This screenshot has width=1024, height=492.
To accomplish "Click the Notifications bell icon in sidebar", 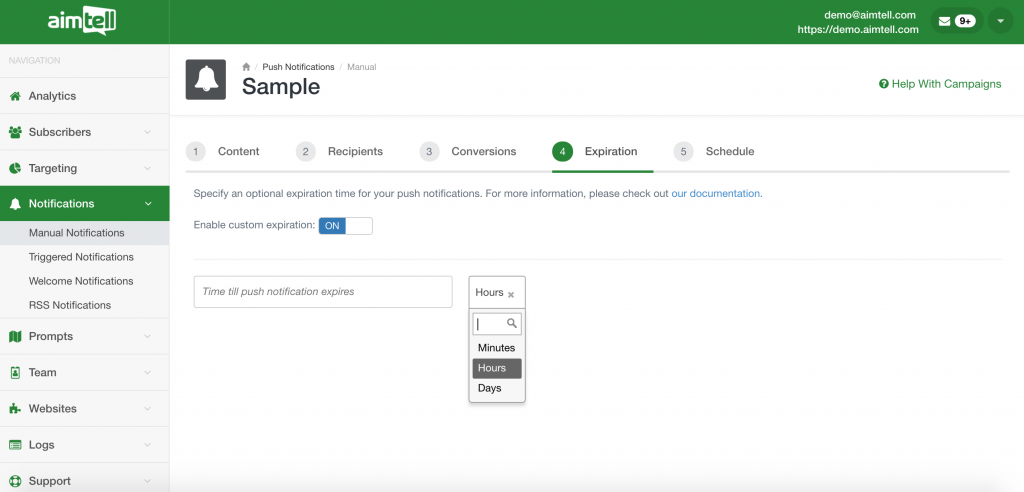I will coord(15,204).
